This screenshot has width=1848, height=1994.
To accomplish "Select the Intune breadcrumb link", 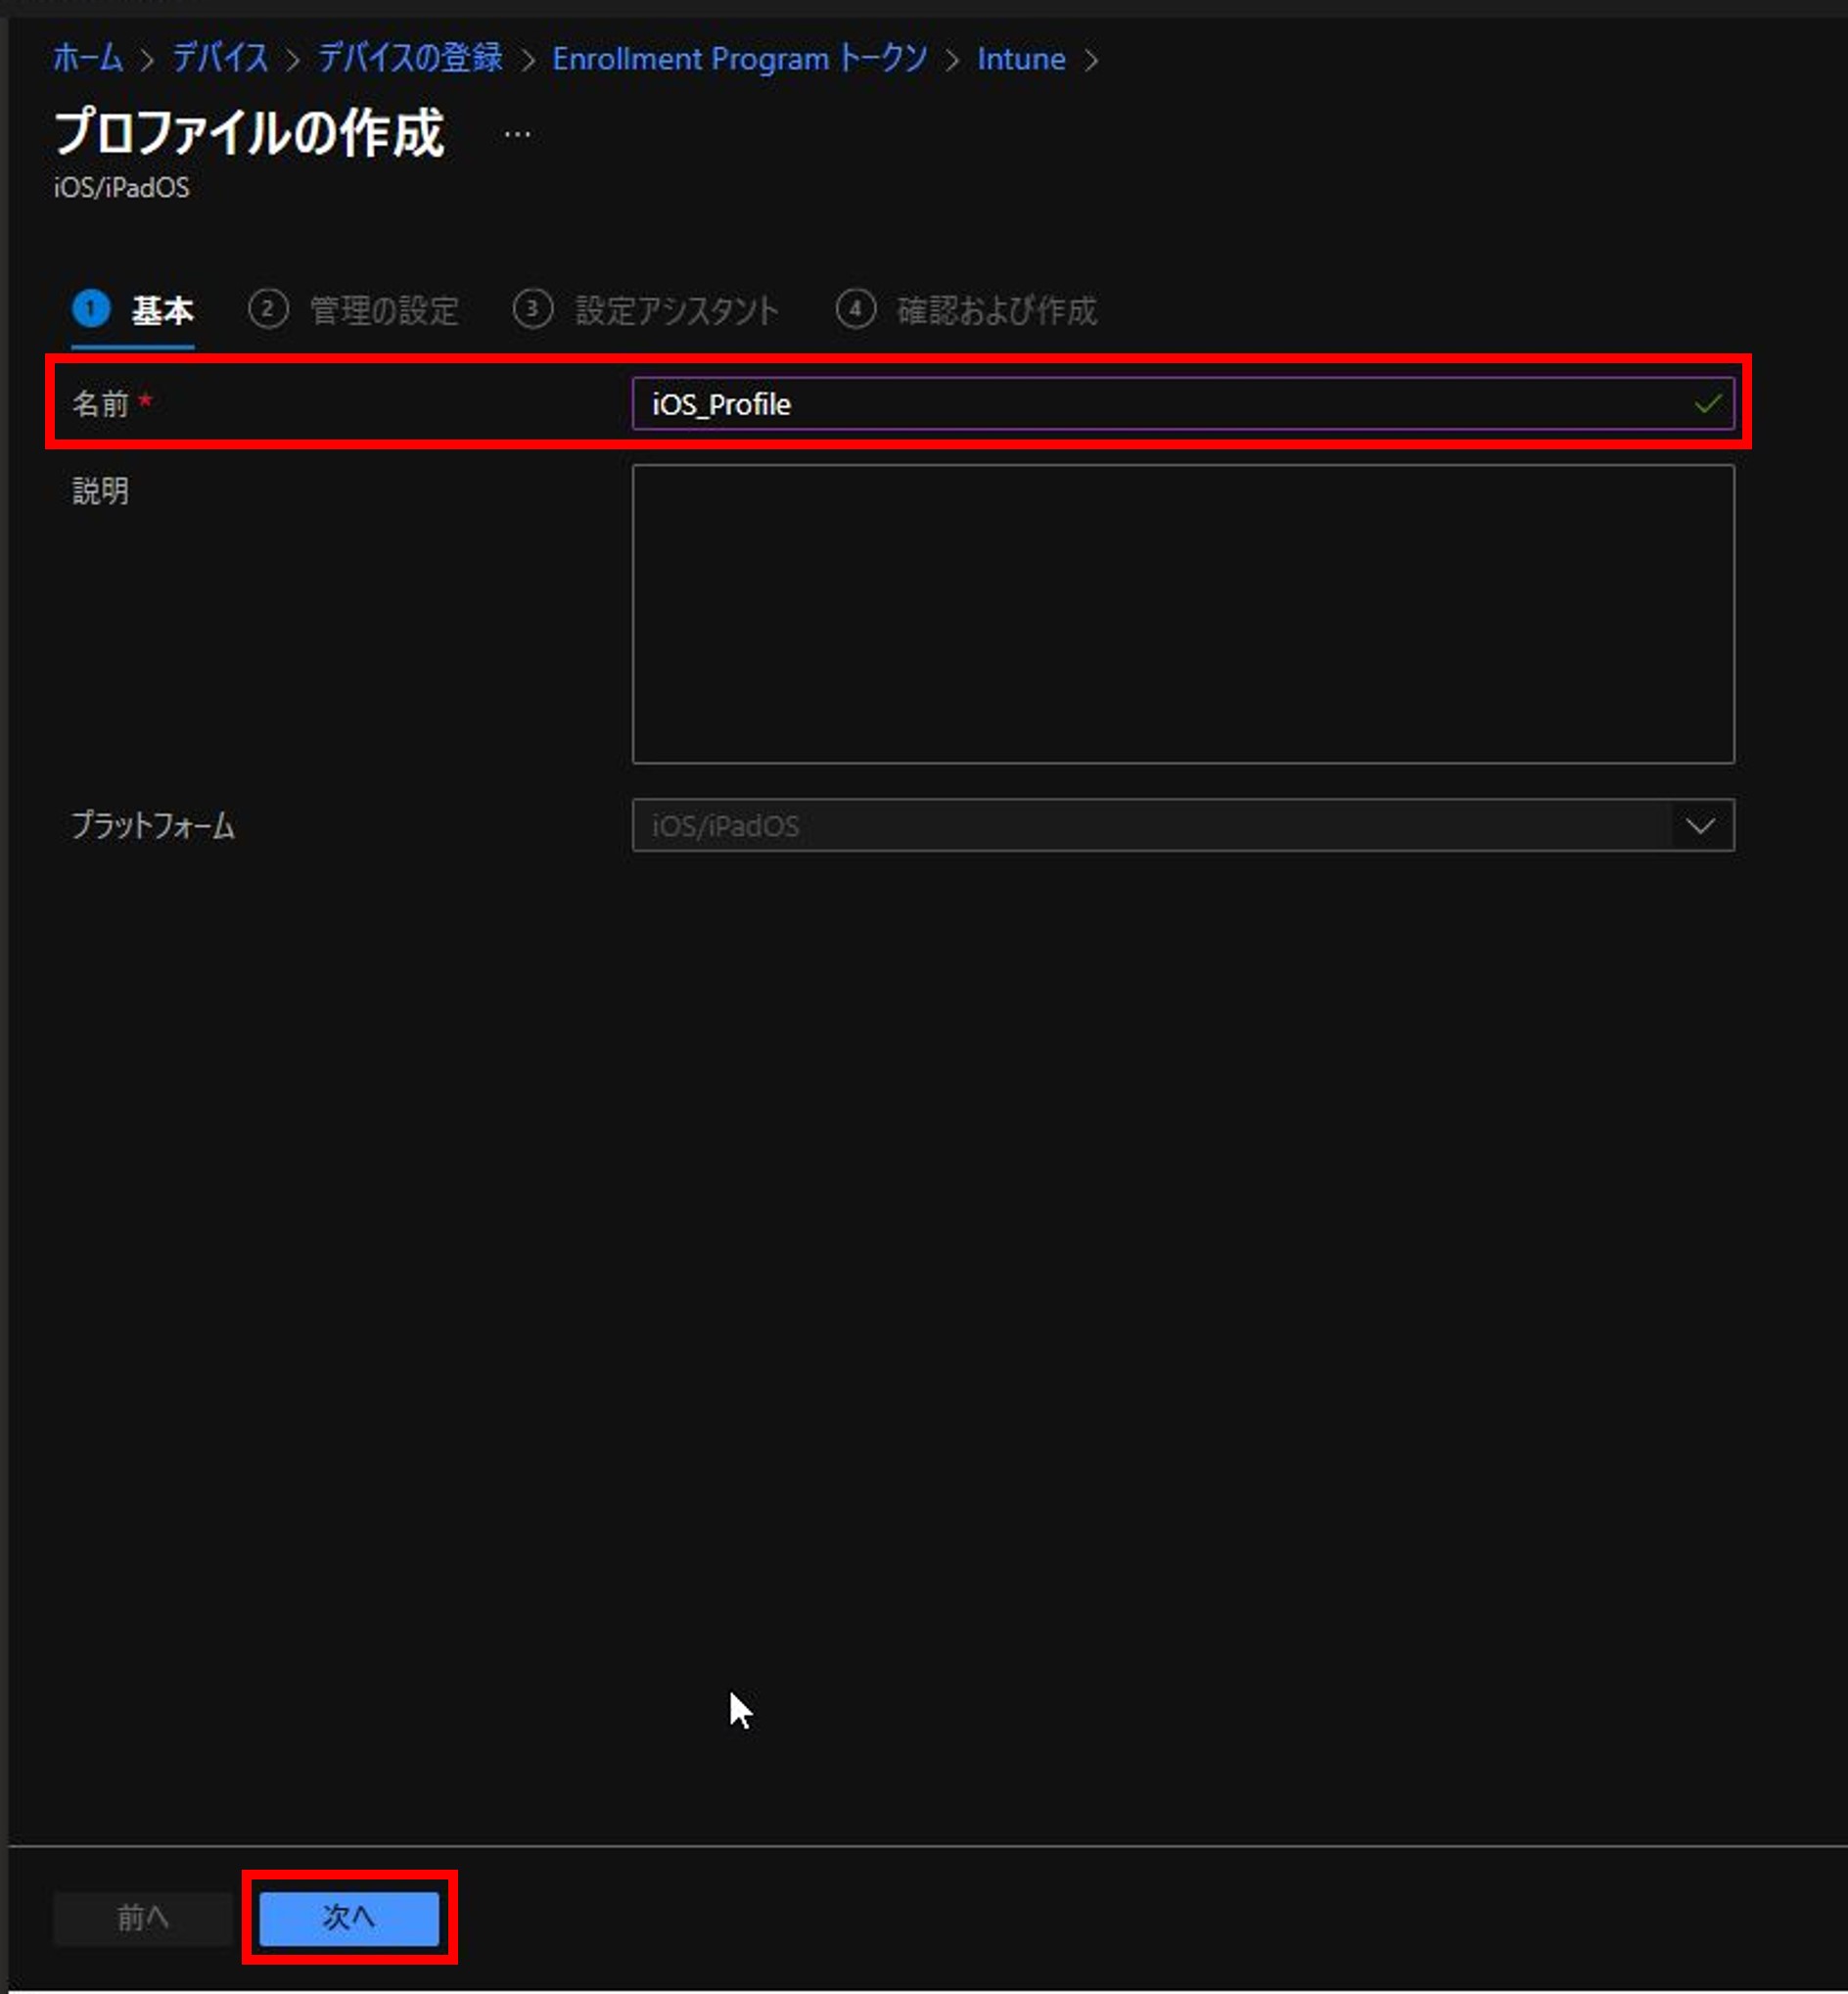I will (x=1021, y=59).
